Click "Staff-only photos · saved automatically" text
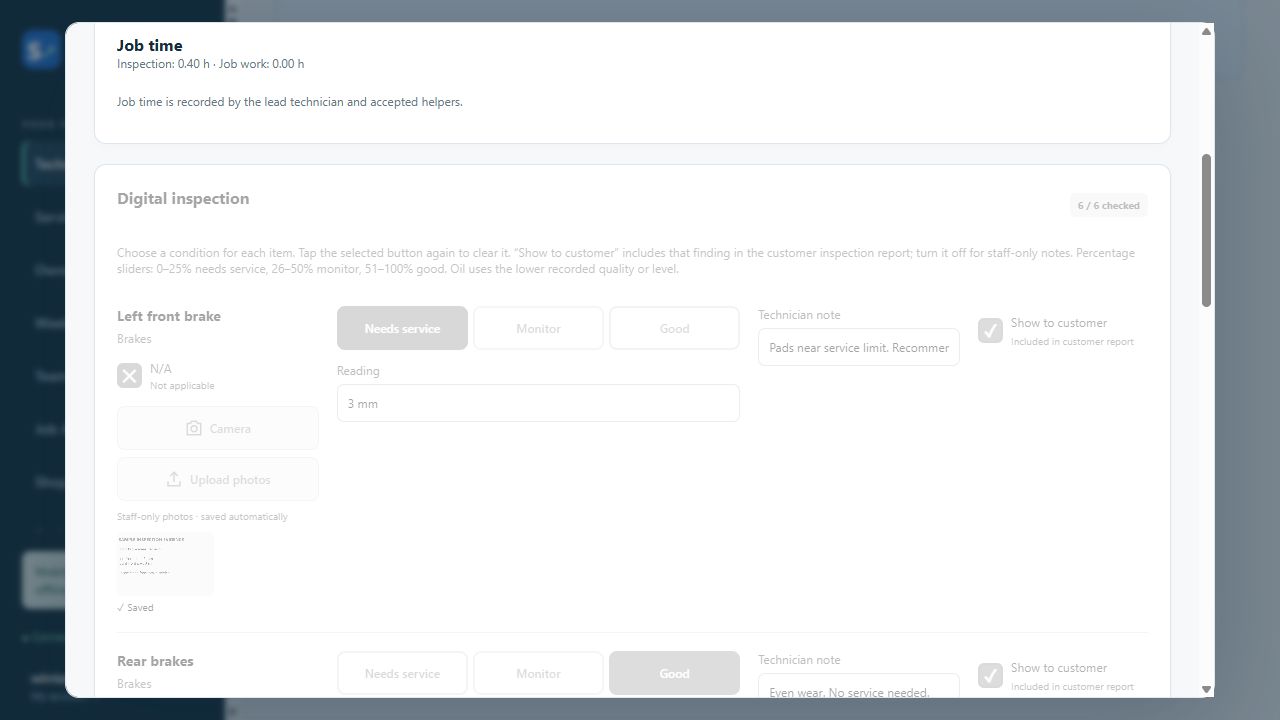This screenshot has height=720, width=1280. [202, 517]
